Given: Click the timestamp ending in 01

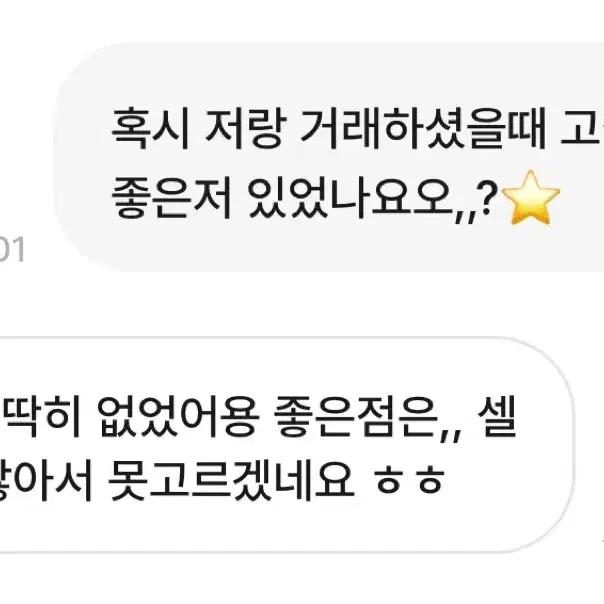Looking at the screenshot, I should point(11,250).
